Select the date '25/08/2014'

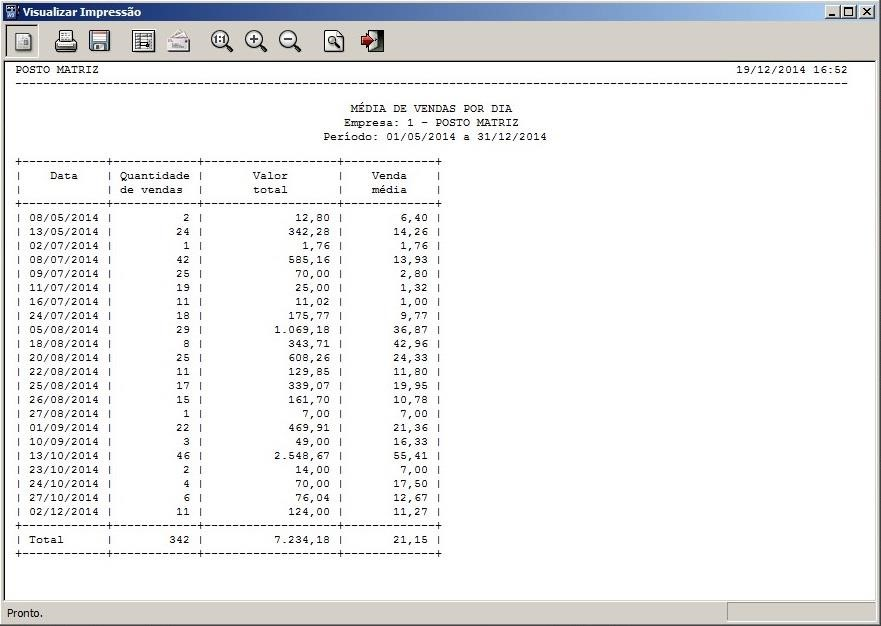pos(63,385)
